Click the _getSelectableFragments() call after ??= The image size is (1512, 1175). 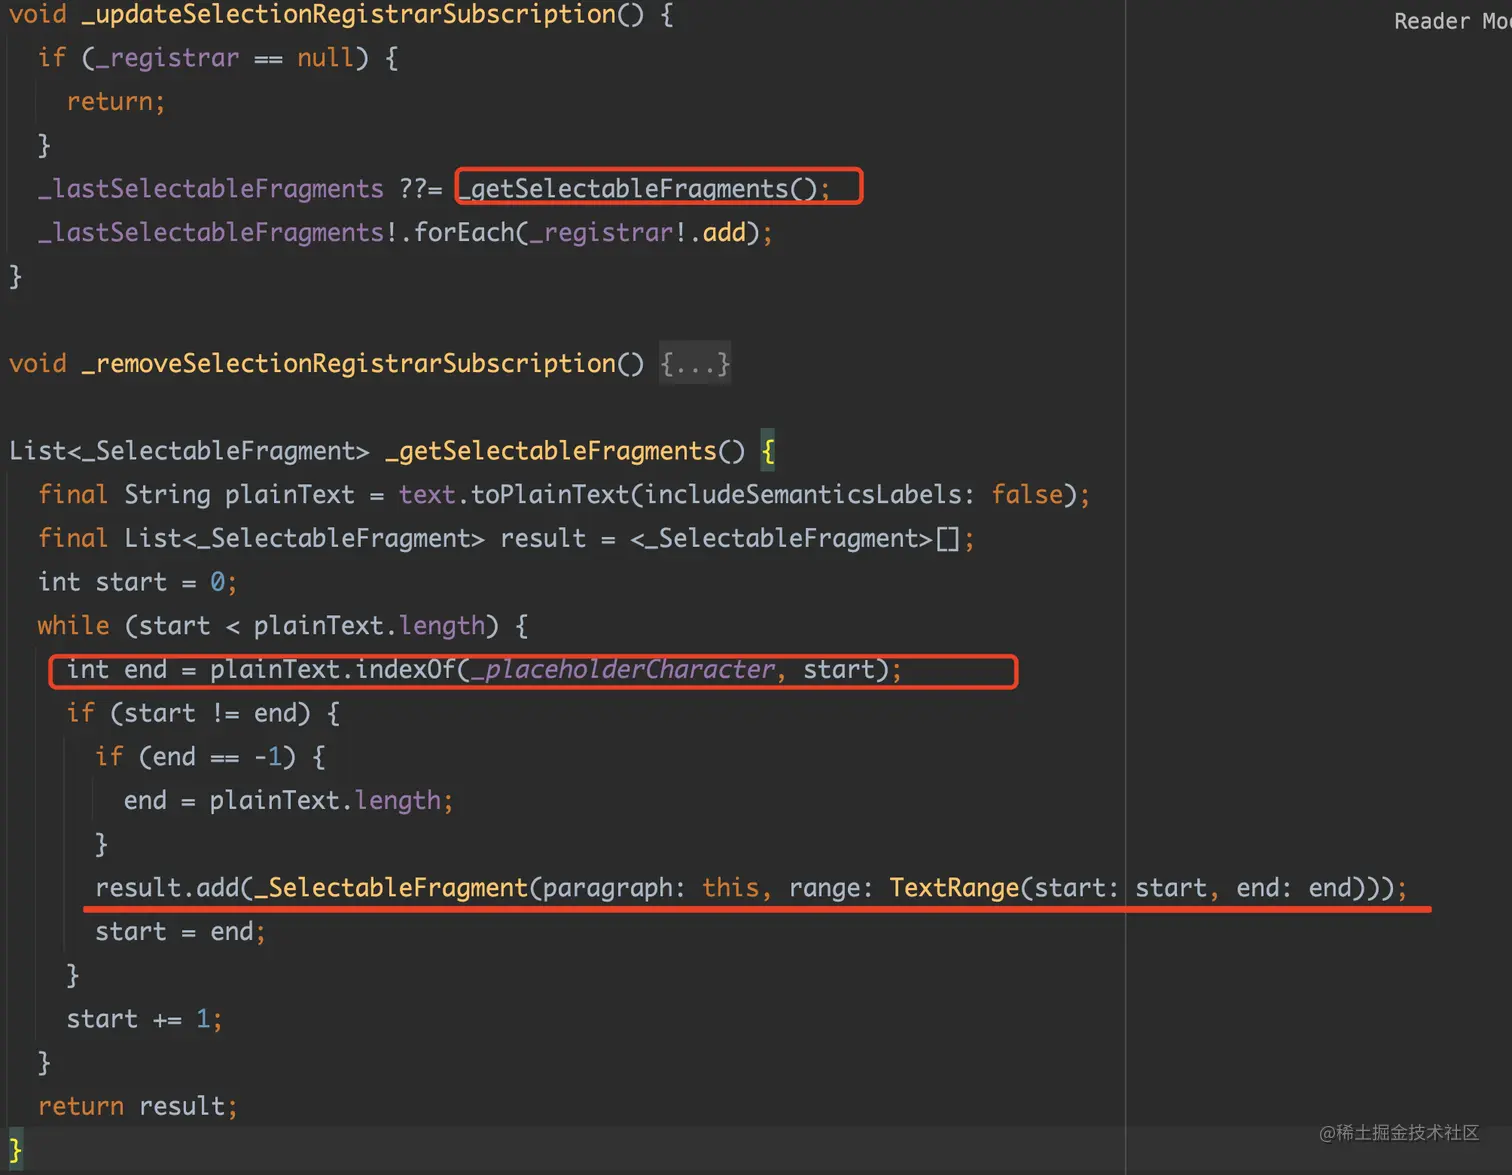tap(644, 189)
